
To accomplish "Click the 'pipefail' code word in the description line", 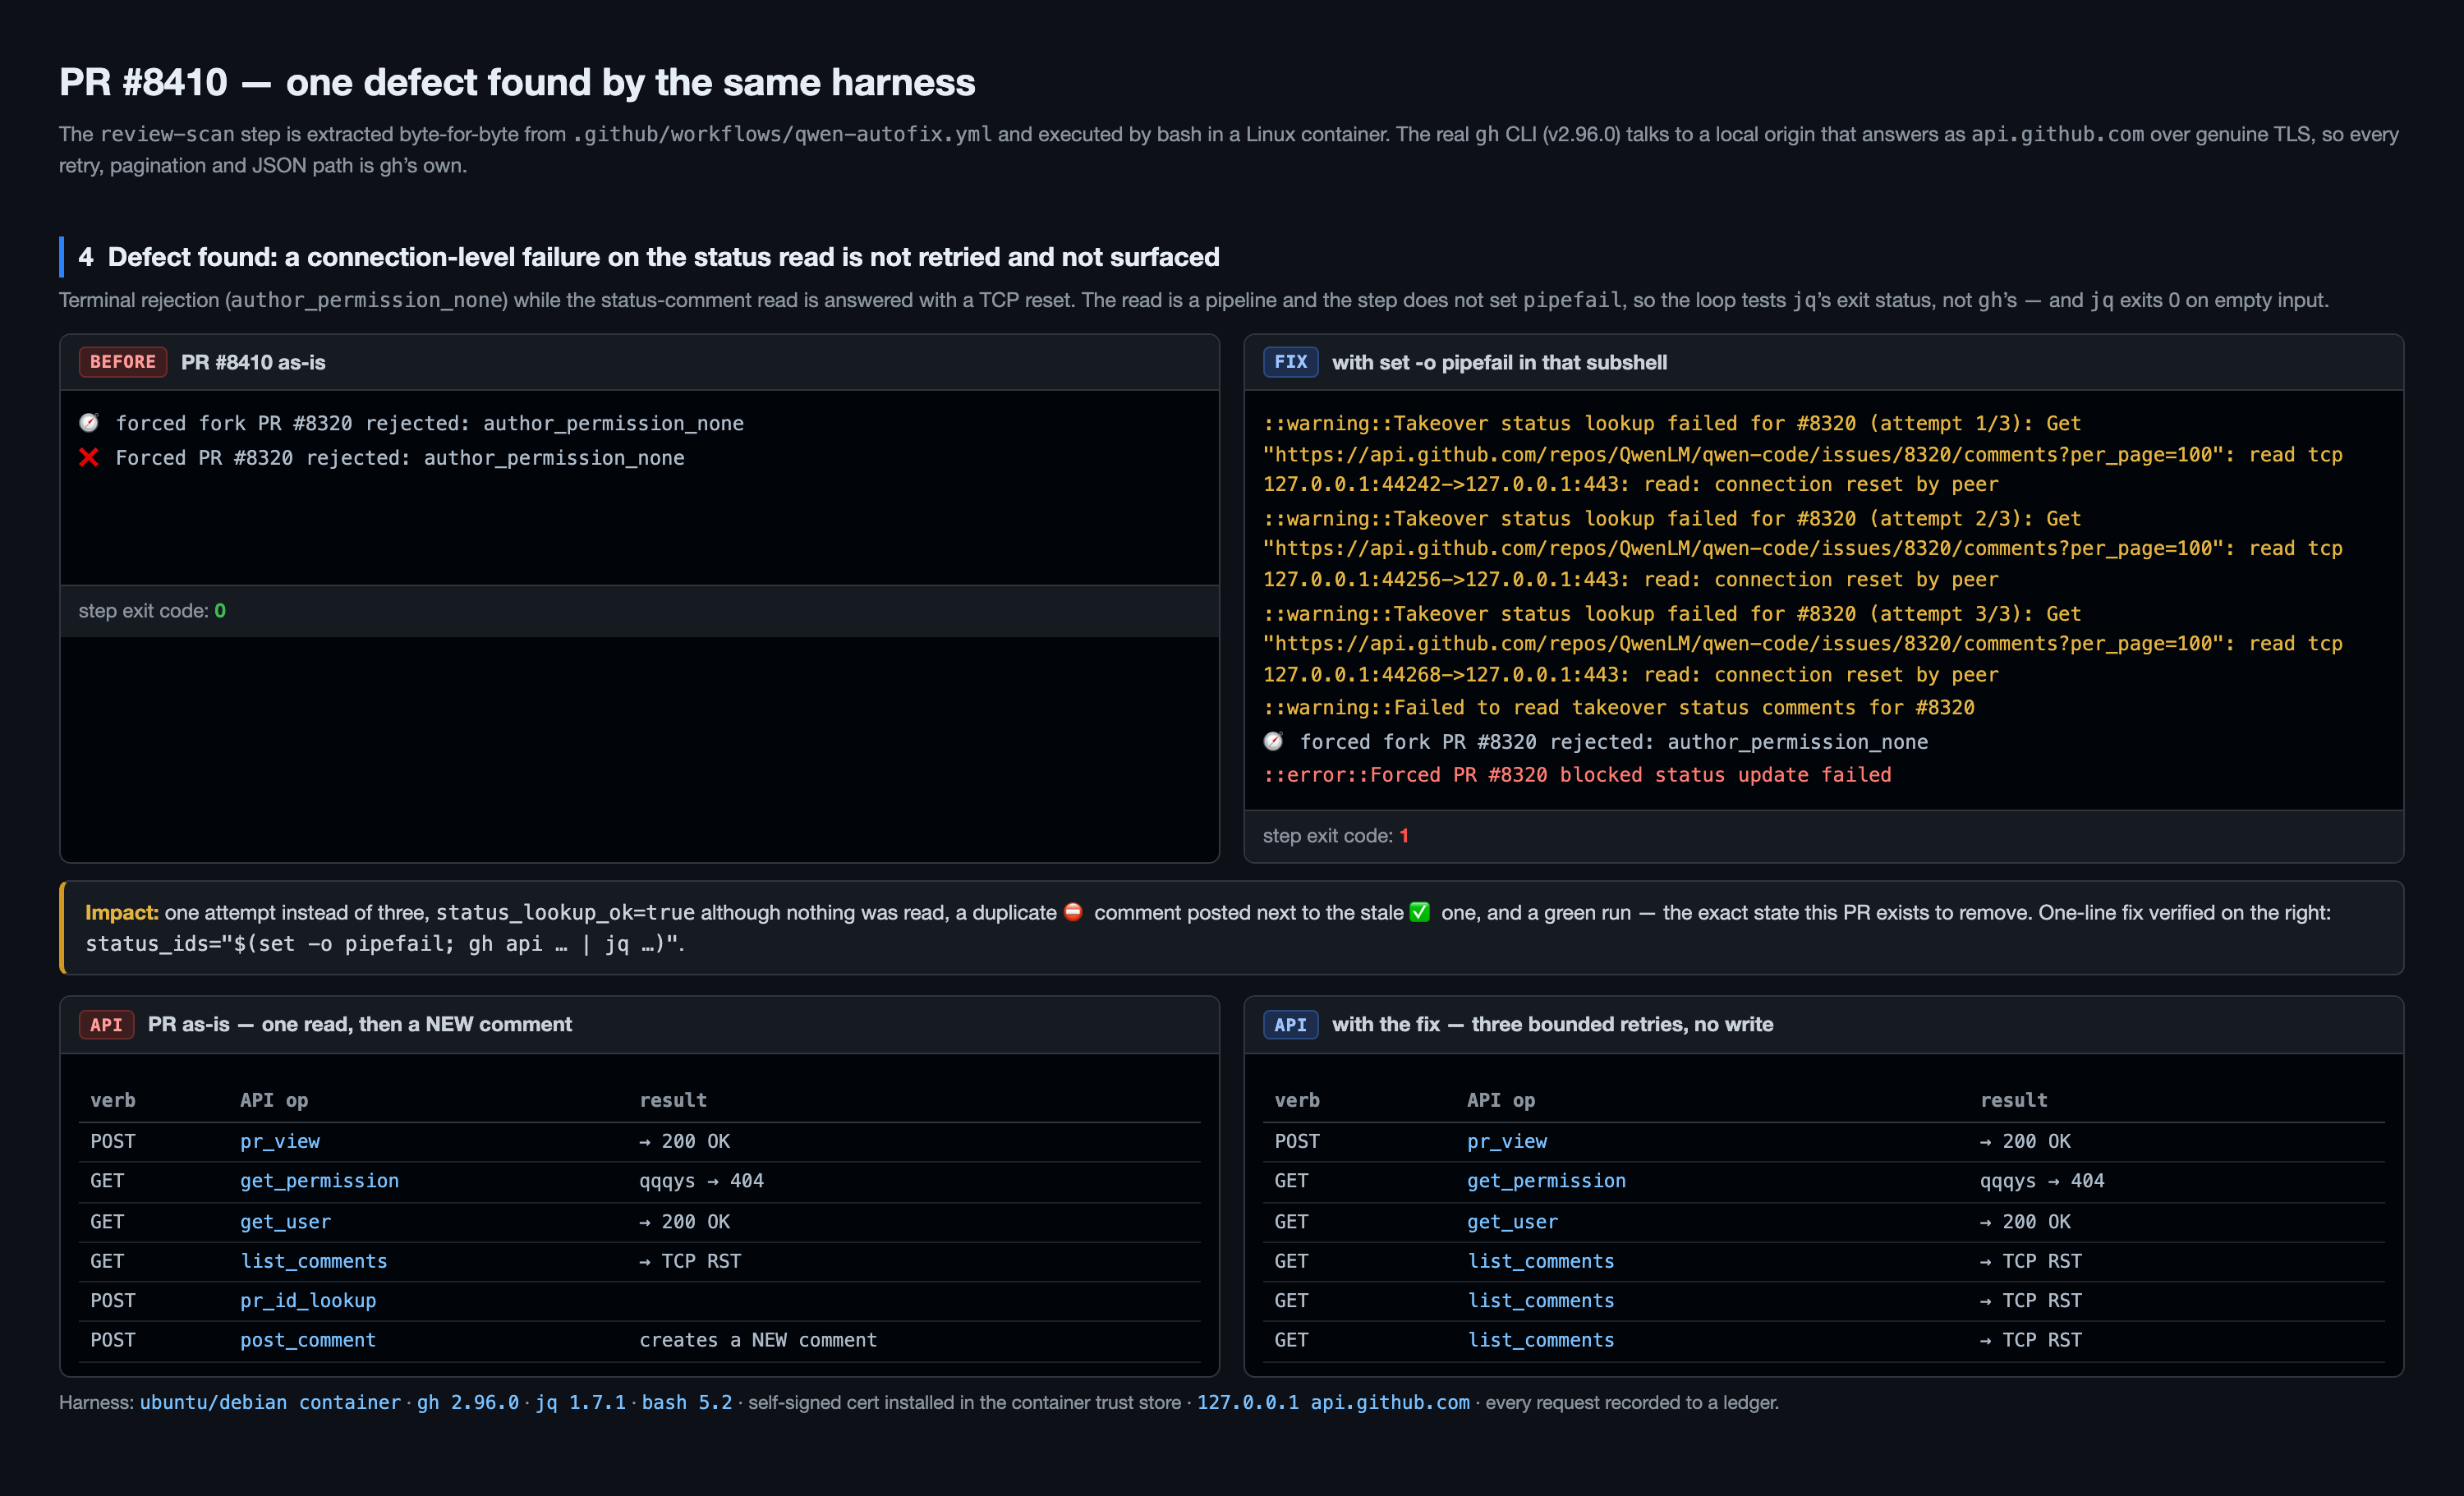I will pyautogui.click(x=1570, y=300).
